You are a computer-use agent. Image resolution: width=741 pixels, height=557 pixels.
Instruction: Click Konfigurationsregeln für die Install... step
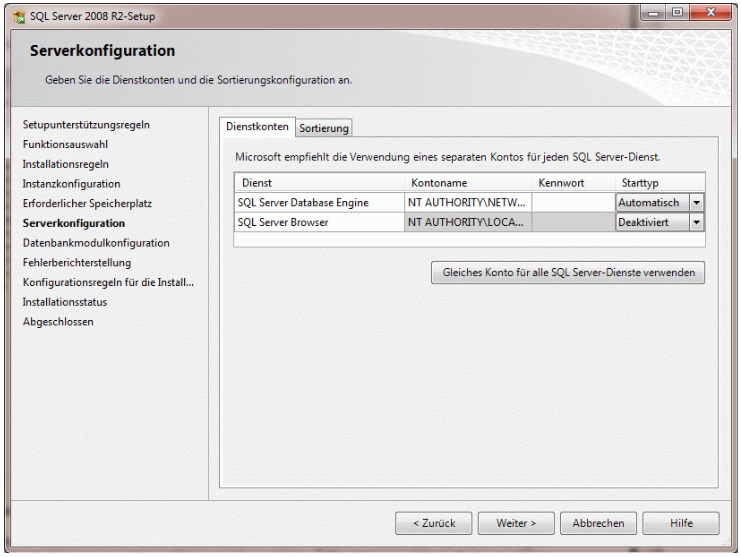[x=108, y=283]
